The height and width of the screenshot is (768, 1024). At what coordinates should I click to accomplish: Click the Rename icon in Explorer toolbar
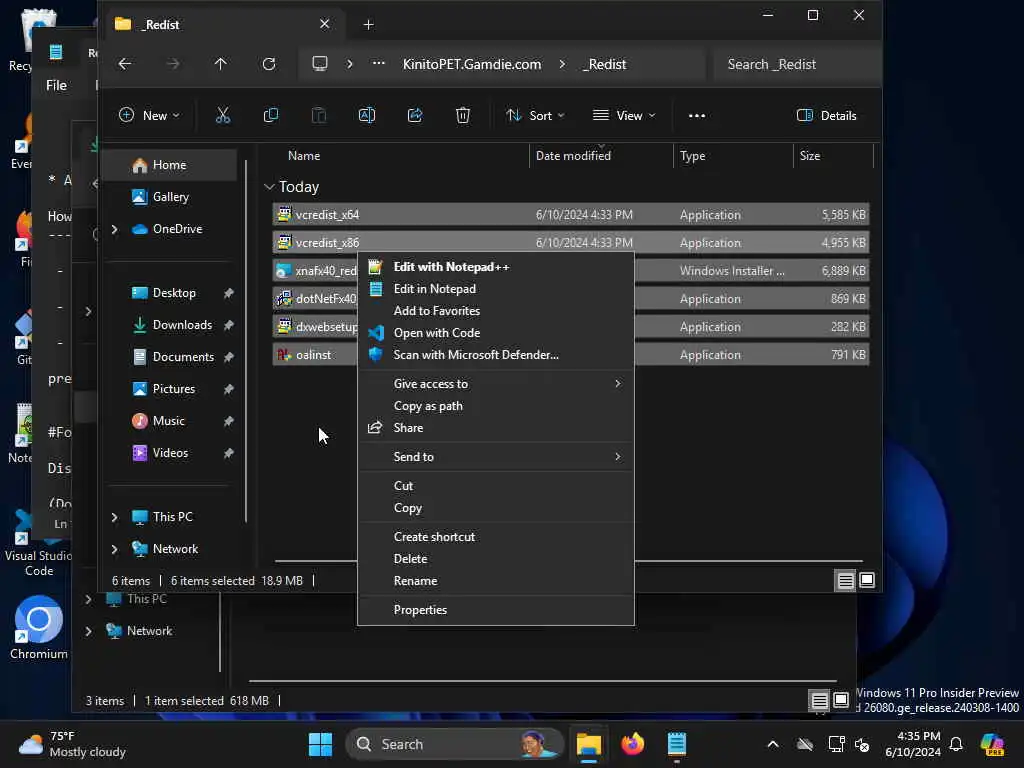[367, 116]
